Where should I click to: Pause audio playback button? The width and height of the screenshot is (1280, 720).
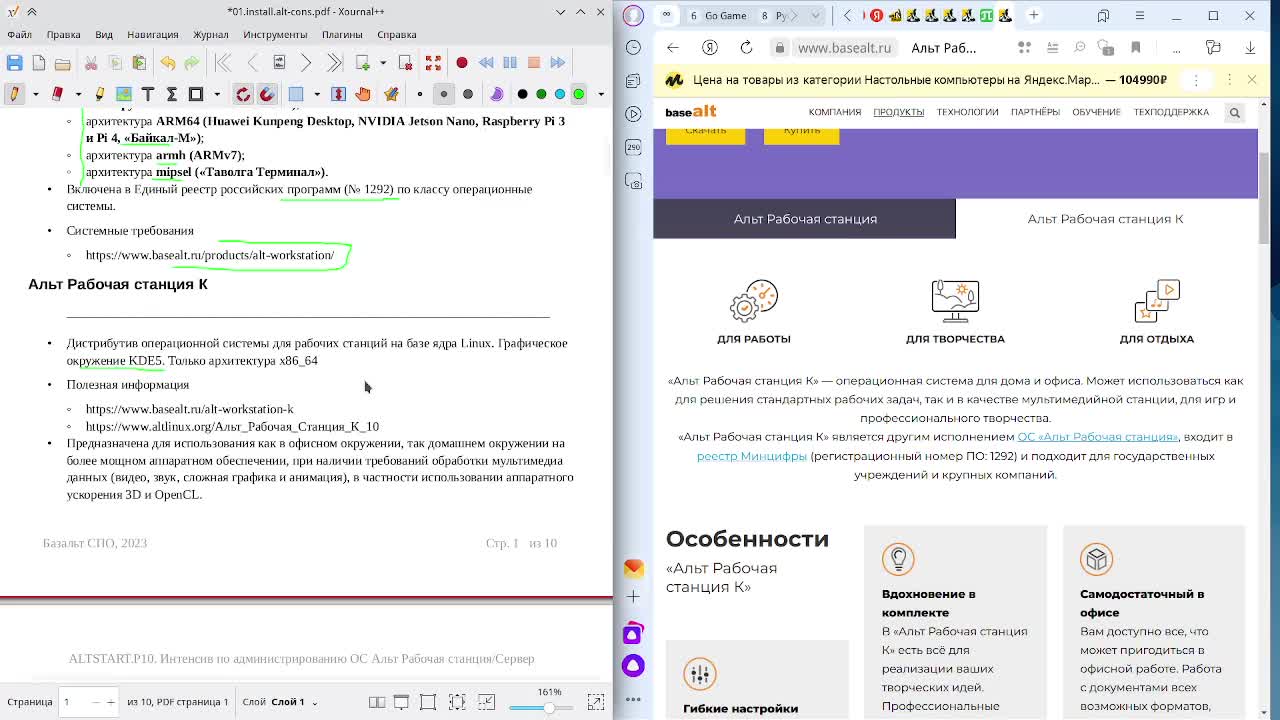510,63
